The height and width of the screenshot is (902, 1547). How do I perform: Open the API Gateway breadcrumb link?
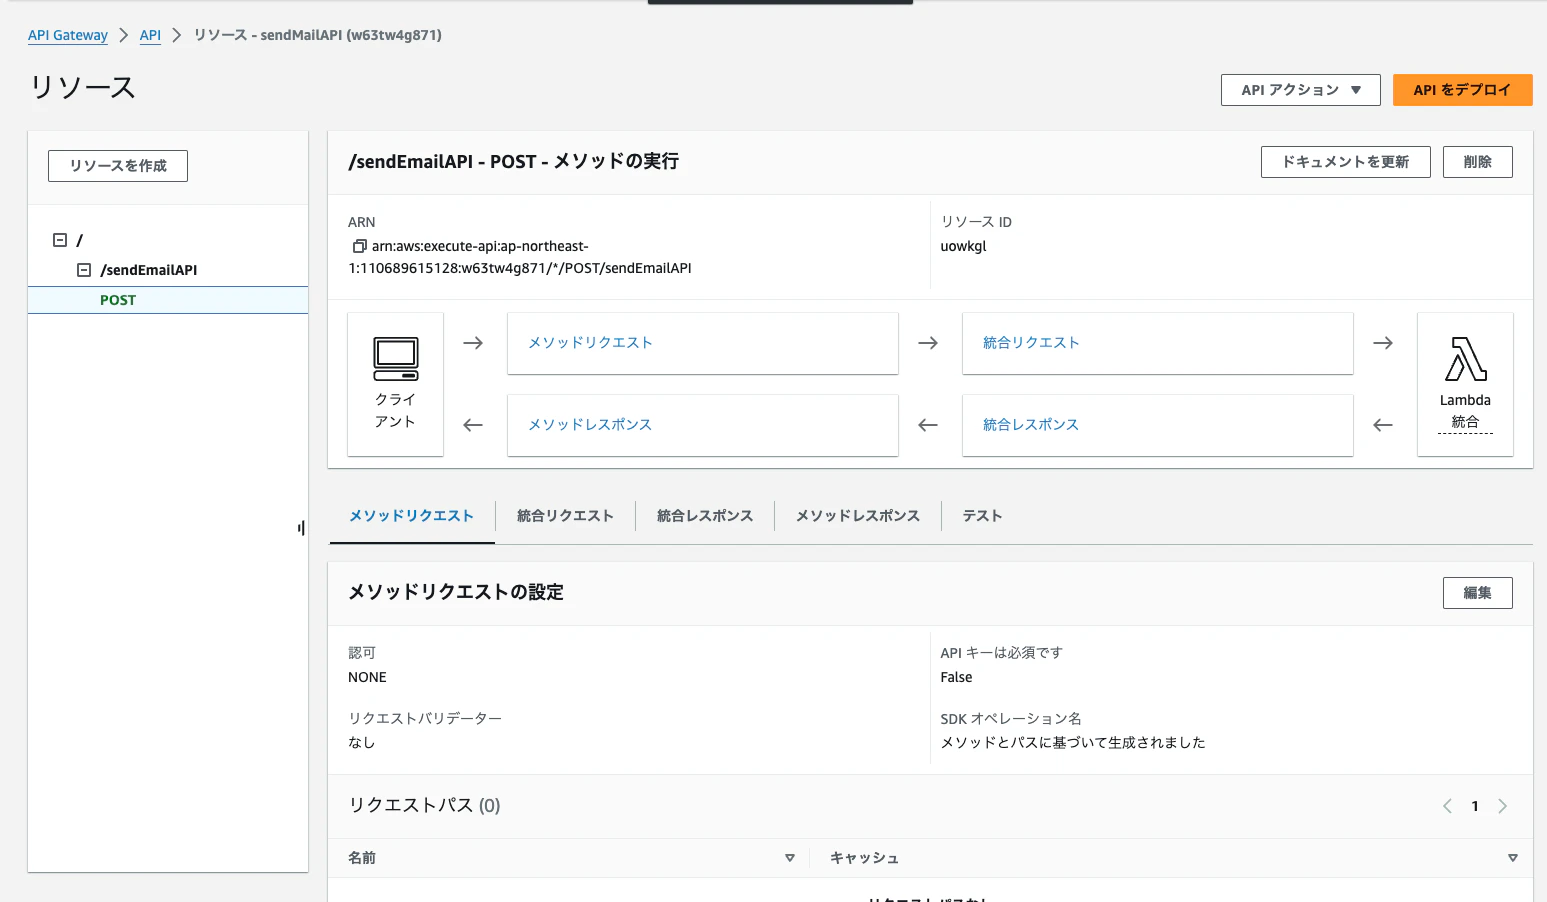67,35
